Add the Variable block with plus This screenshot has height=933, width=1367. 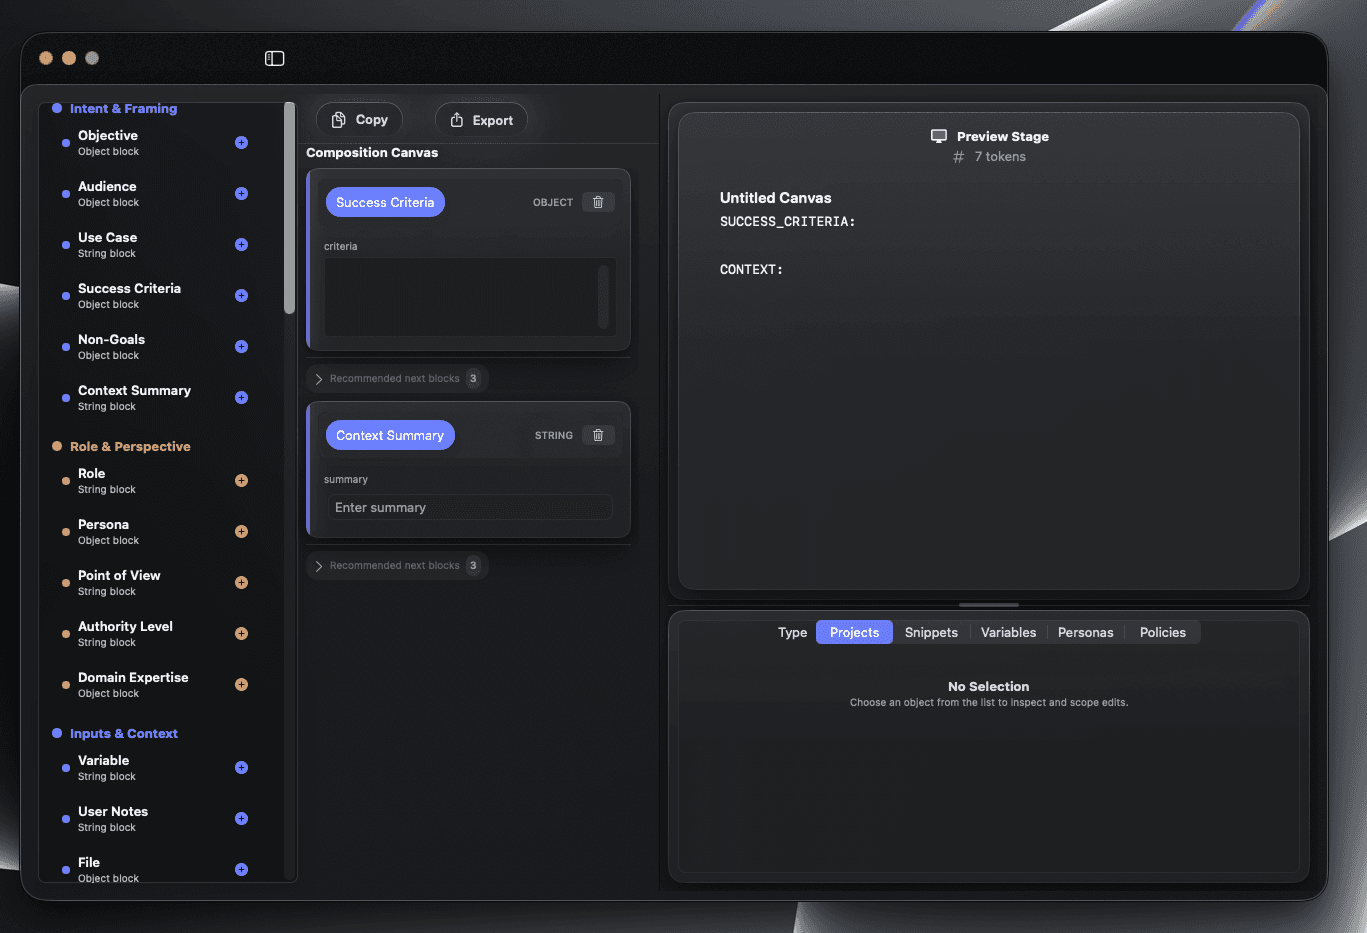[241, 768]
